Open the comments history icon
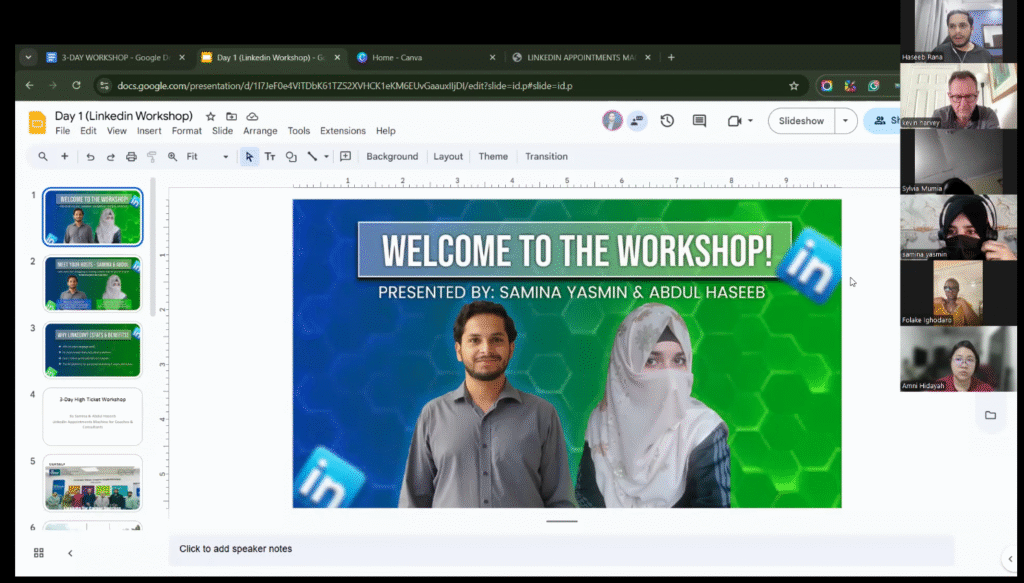 pos(699,121)
